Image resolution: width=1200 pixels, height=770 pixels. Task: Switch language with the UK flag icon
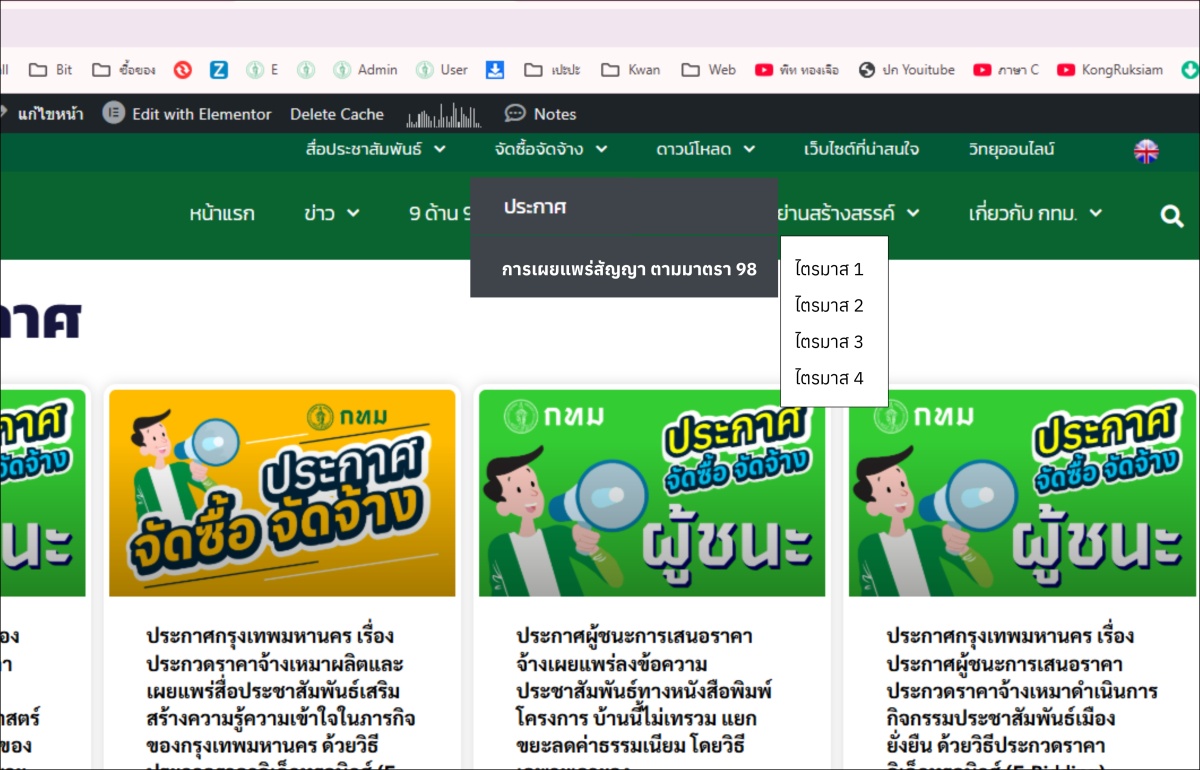(1146, 151)
